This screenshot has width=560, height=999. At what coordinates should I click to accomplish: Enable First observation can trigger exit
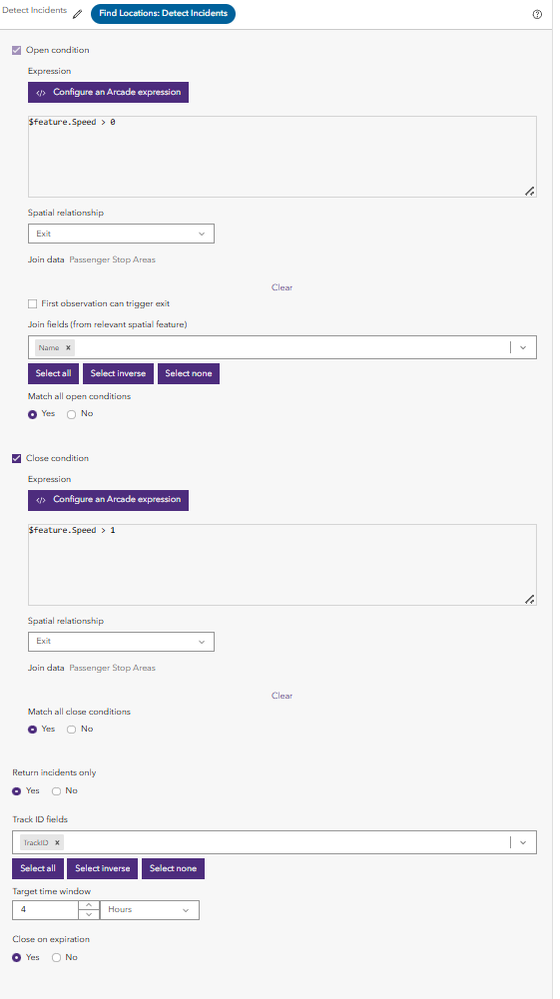[32, 304]
